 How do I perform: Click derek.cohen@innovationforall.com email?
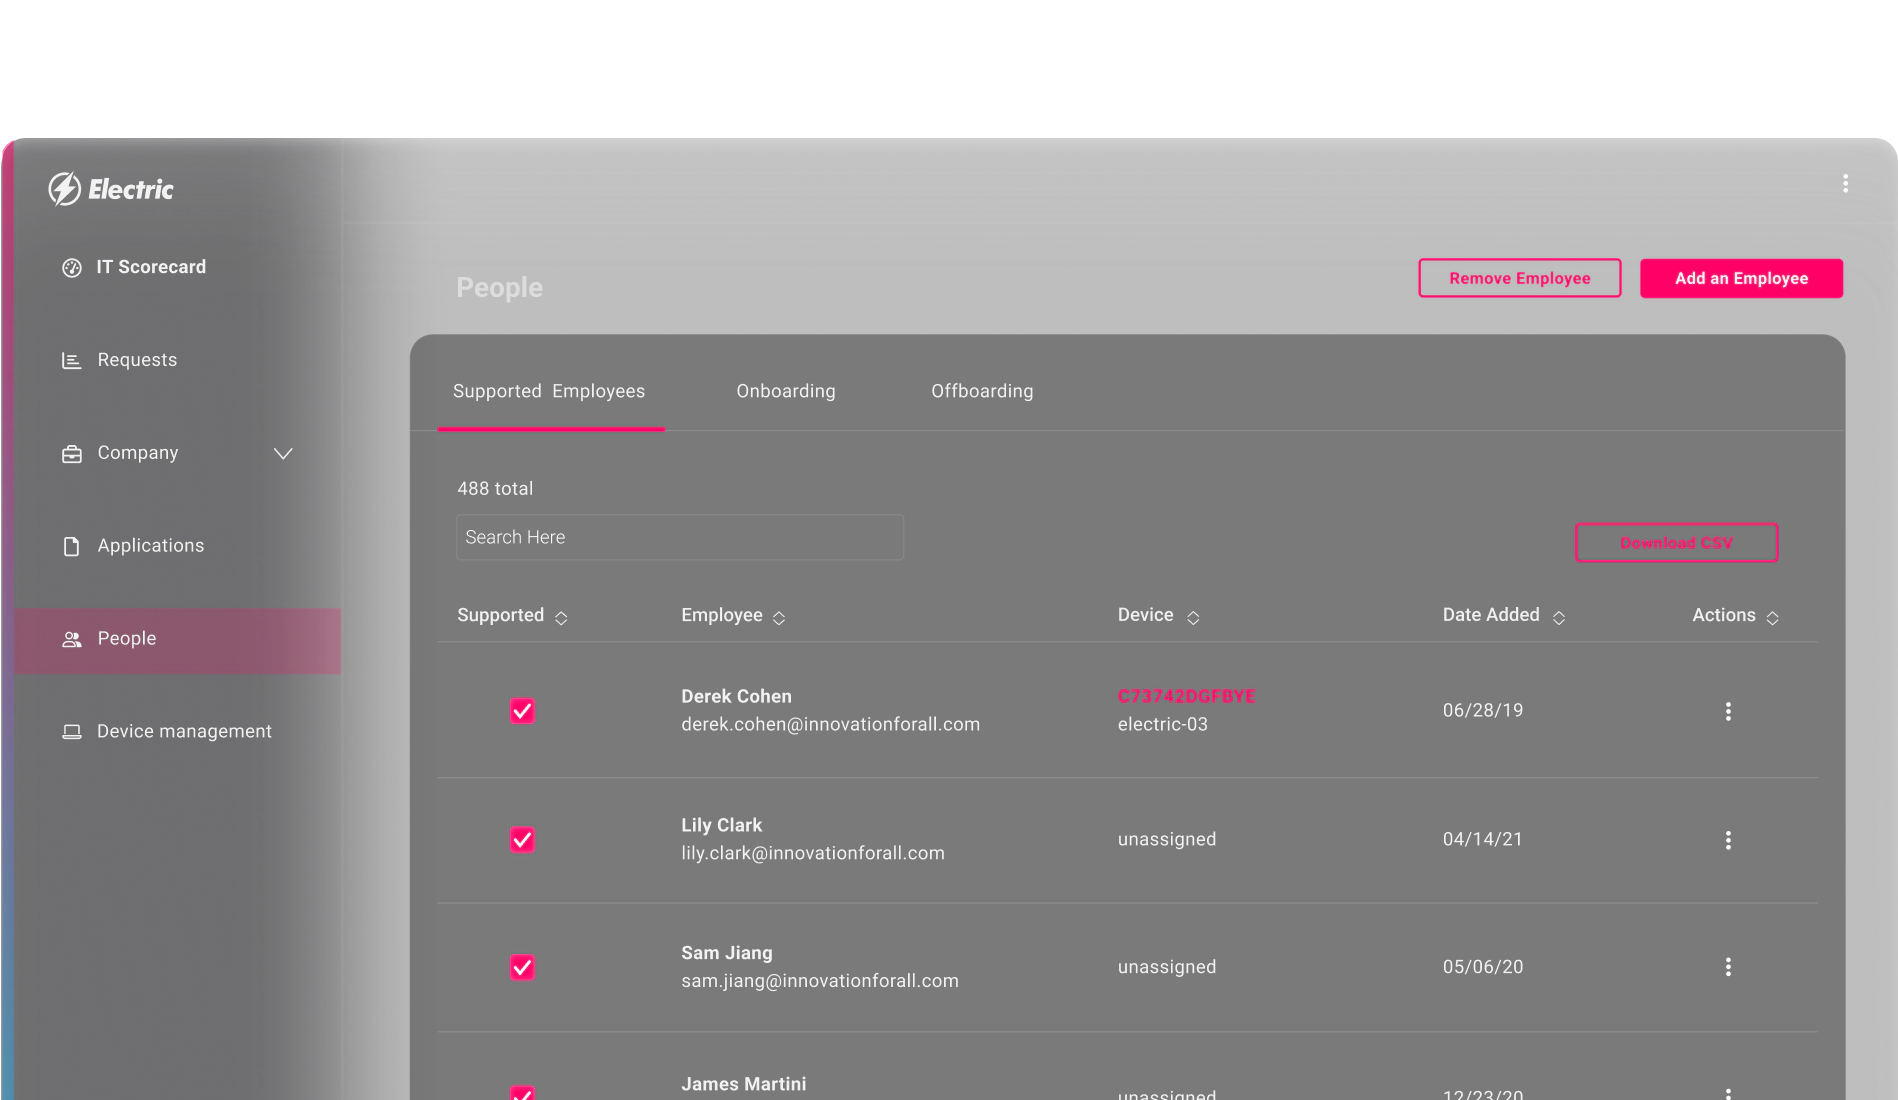[x=830, y=724]
